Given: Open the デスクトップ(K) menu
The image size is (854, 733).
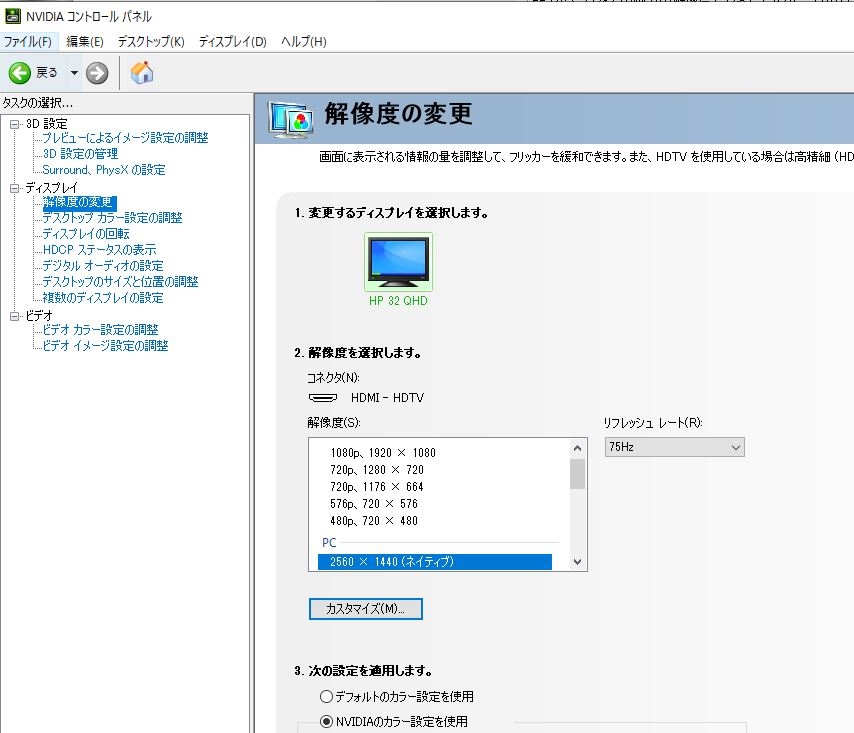Looking at the screenshot, I should (x=151, y=41).
